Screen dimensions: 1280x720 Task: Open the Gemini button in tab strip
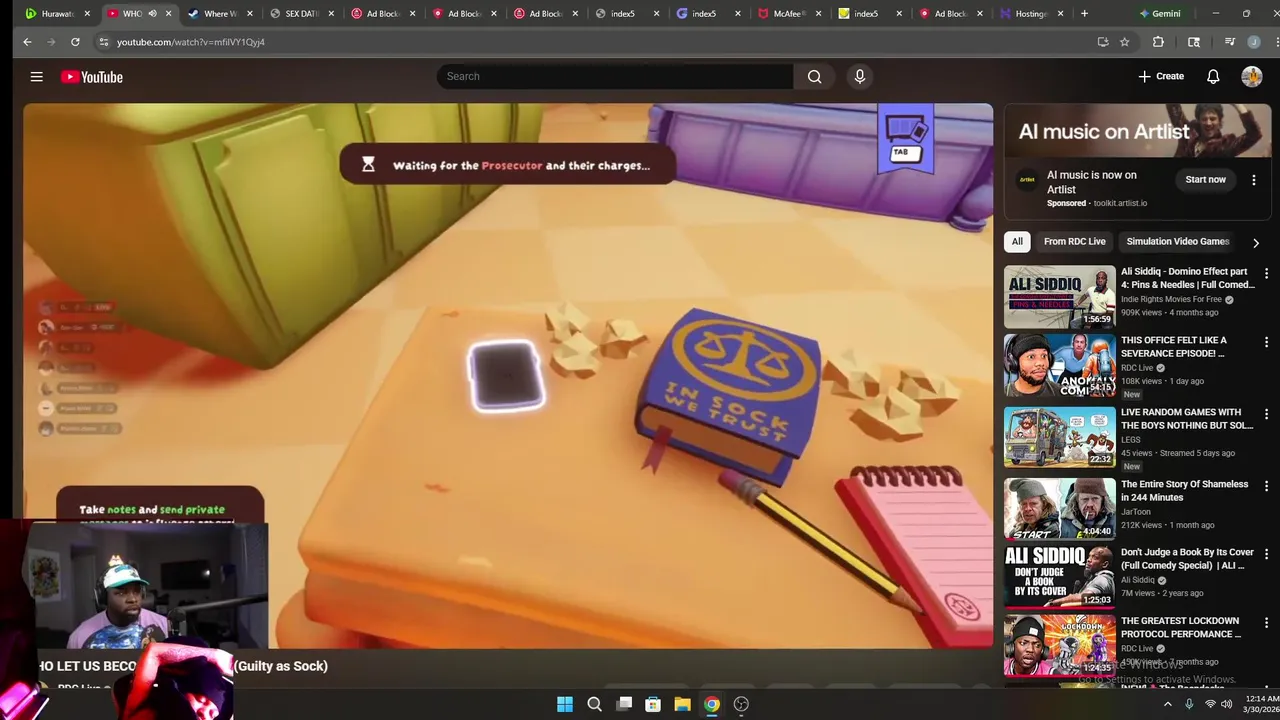coord(1160,14)
